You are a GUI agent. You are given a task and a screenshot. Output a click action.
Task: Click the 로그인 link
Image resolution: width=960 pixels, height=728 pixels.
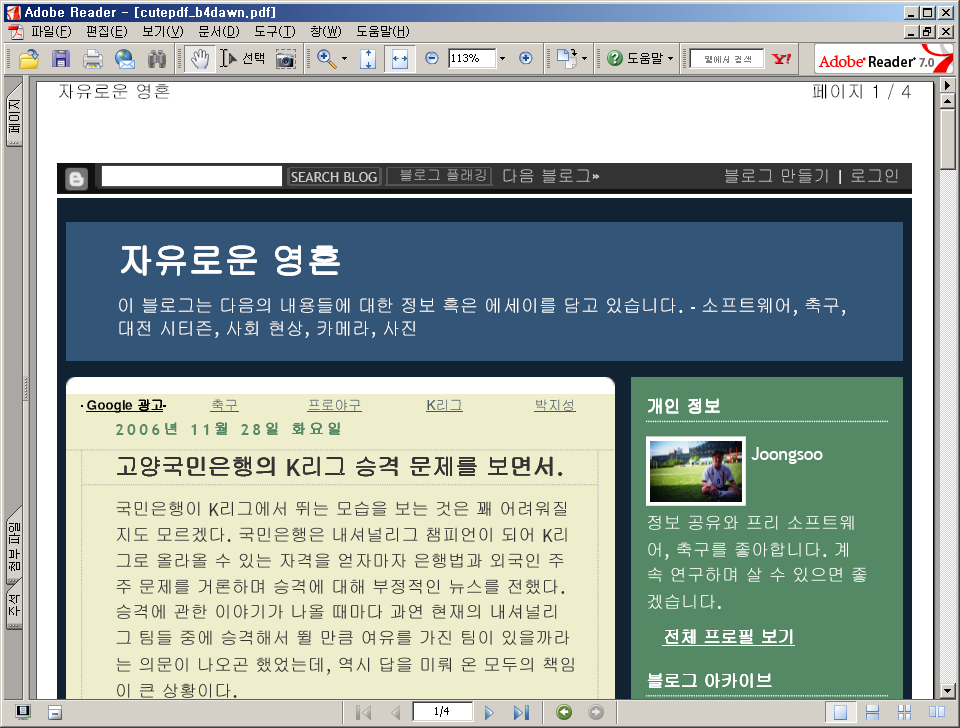[x=874, y=176]
